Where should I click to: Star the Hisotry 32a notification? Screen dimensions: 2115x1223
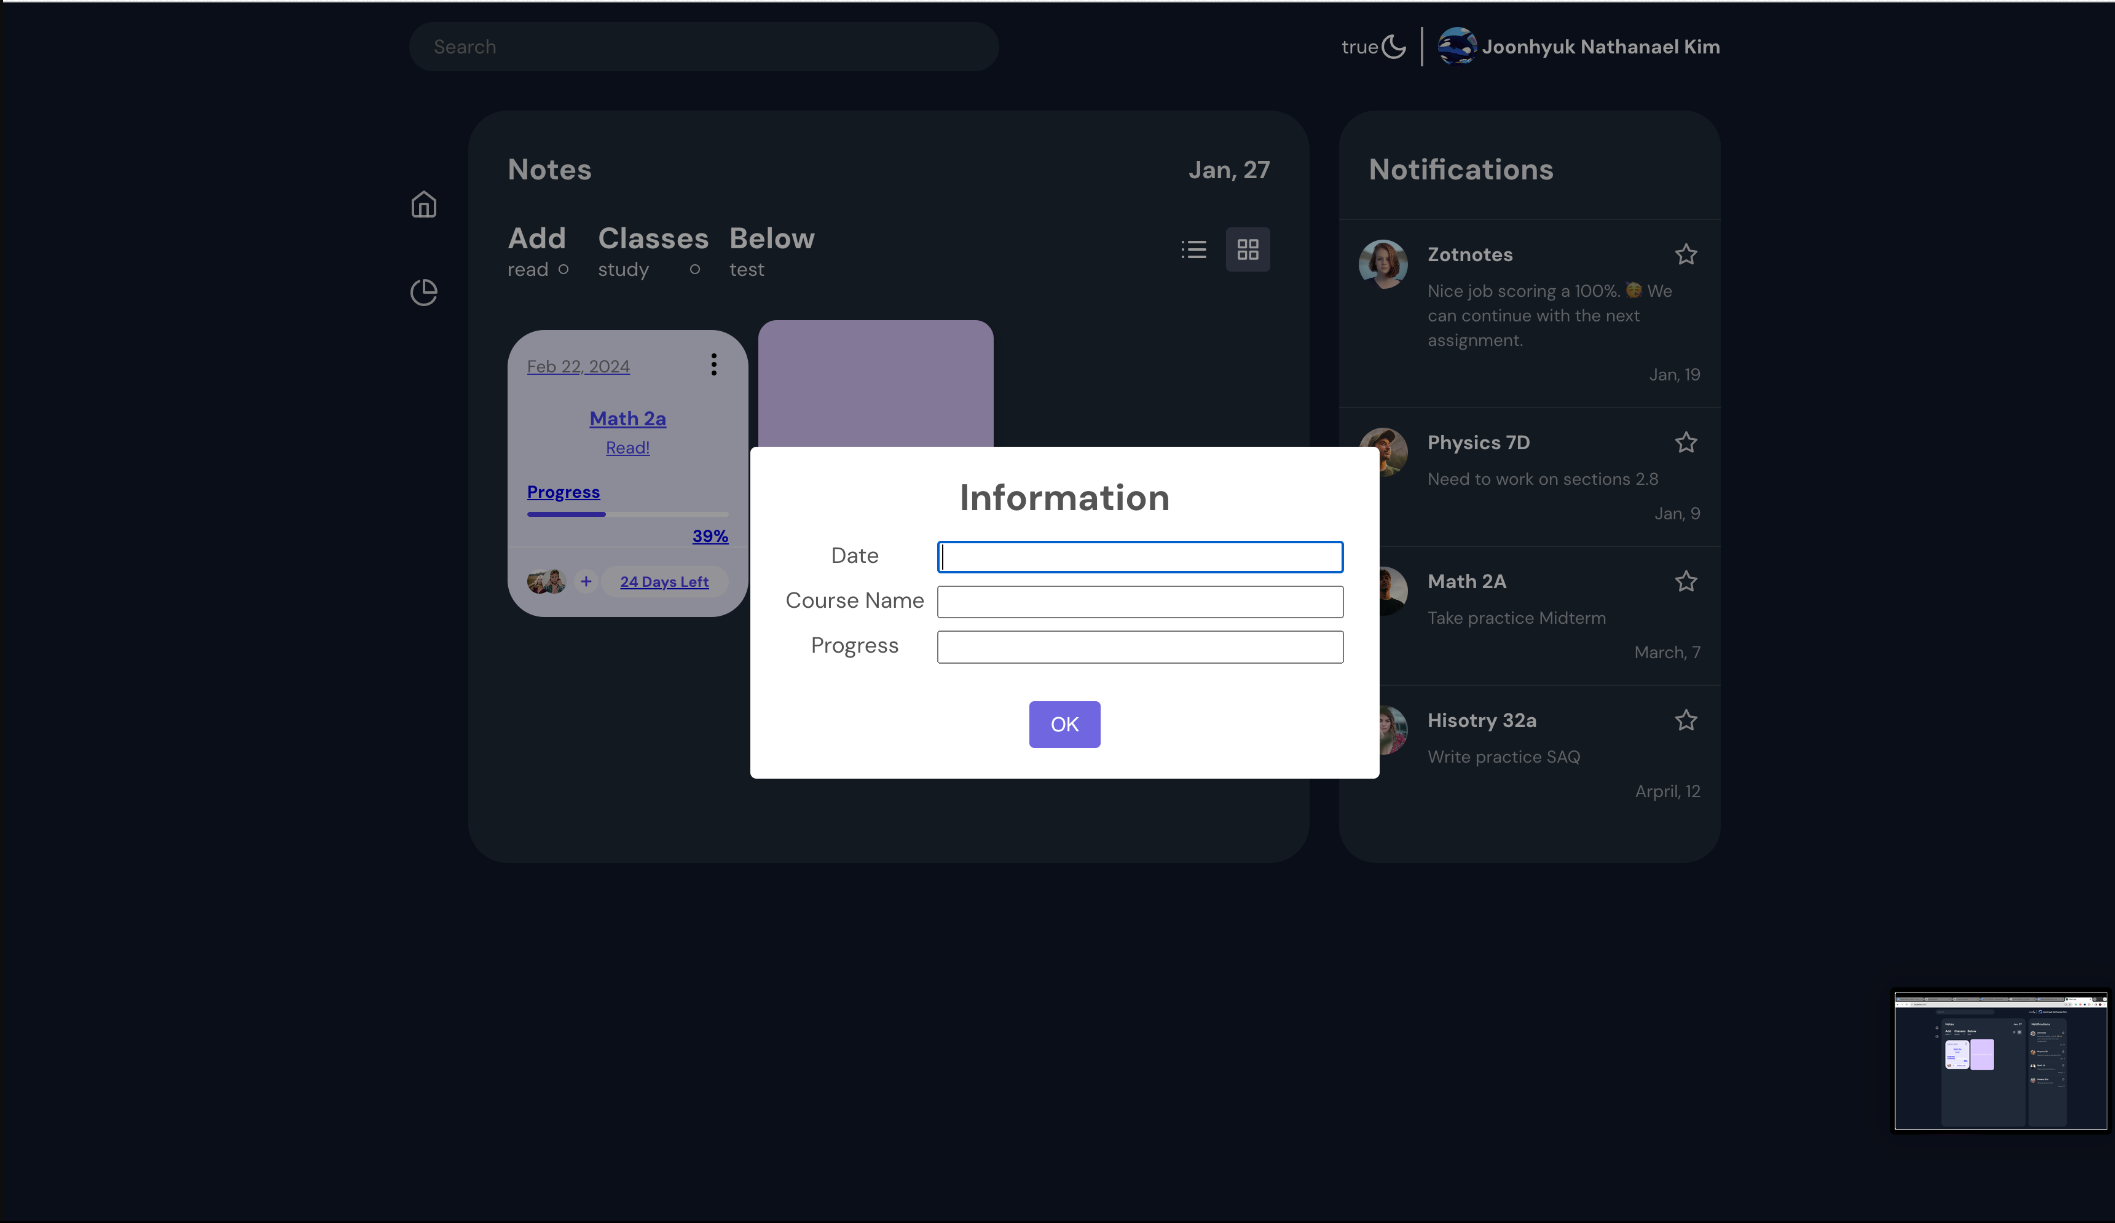[1686, 721]
